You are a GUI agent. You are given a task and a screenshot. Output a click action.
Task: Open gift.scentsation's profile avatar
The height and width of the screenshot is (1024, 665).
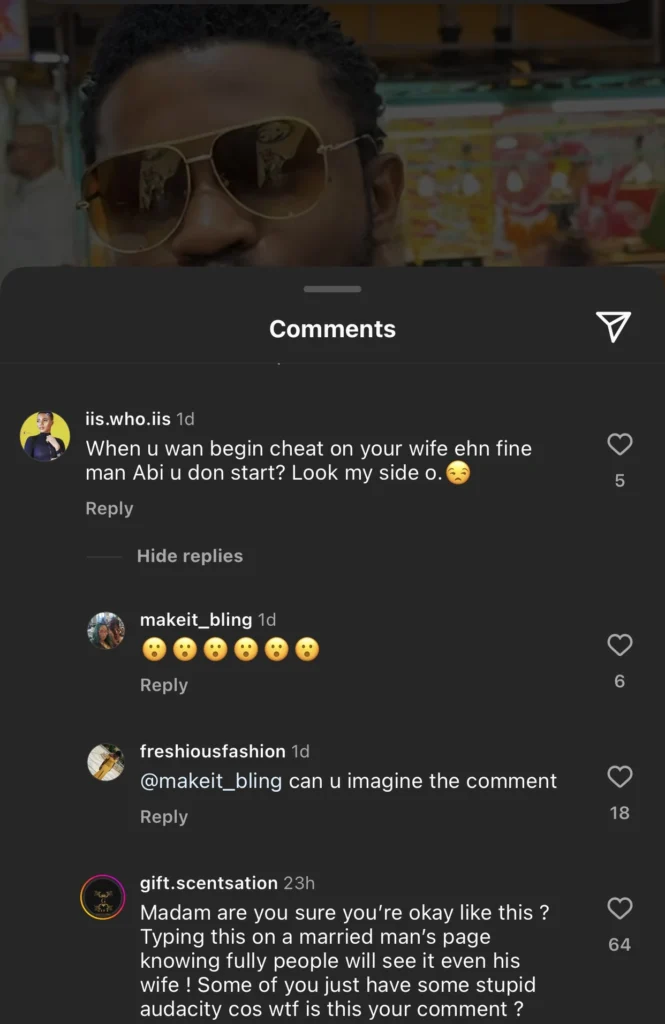coord(106,896)
